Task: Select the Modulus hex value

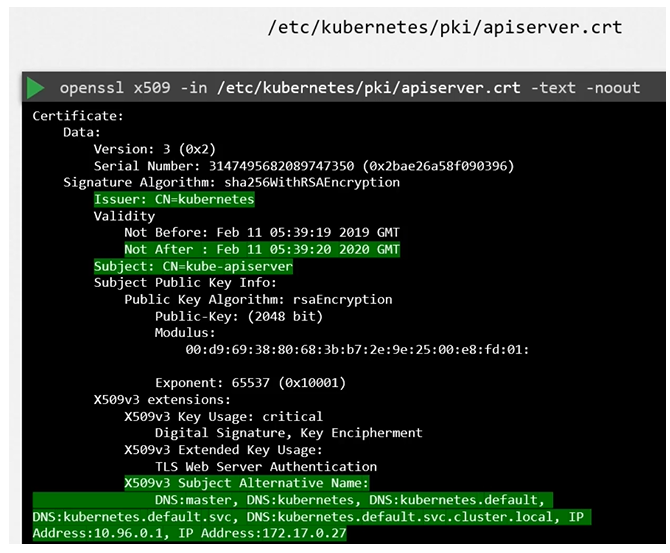Action: [x=357, y=350]
